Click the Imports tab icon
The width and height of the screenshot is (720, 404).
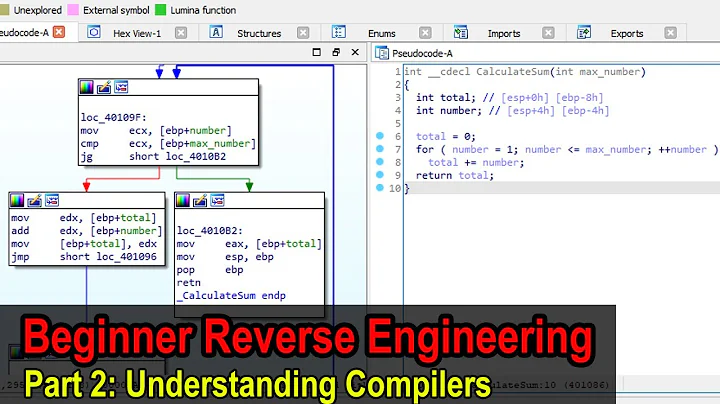point(461,32)
